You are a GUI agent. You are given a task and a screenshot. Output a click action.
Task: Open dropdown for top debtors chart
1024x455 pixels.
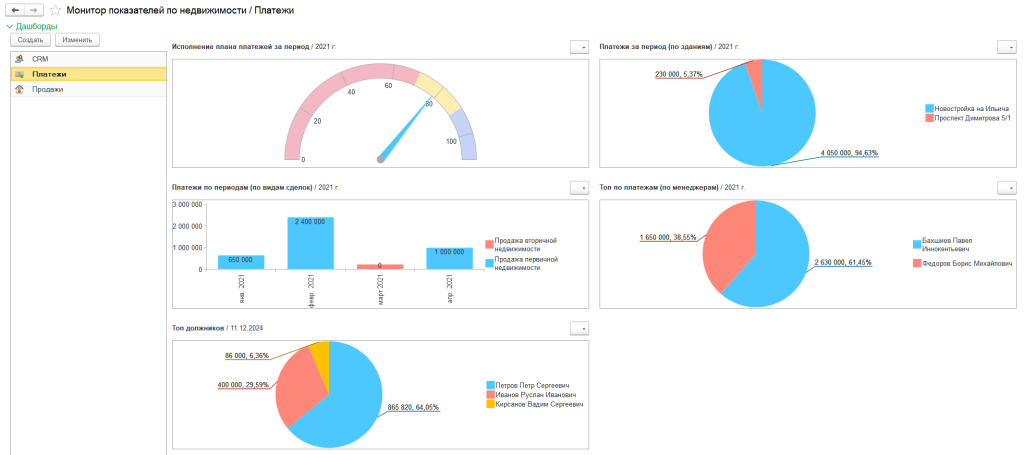point(578,328)
